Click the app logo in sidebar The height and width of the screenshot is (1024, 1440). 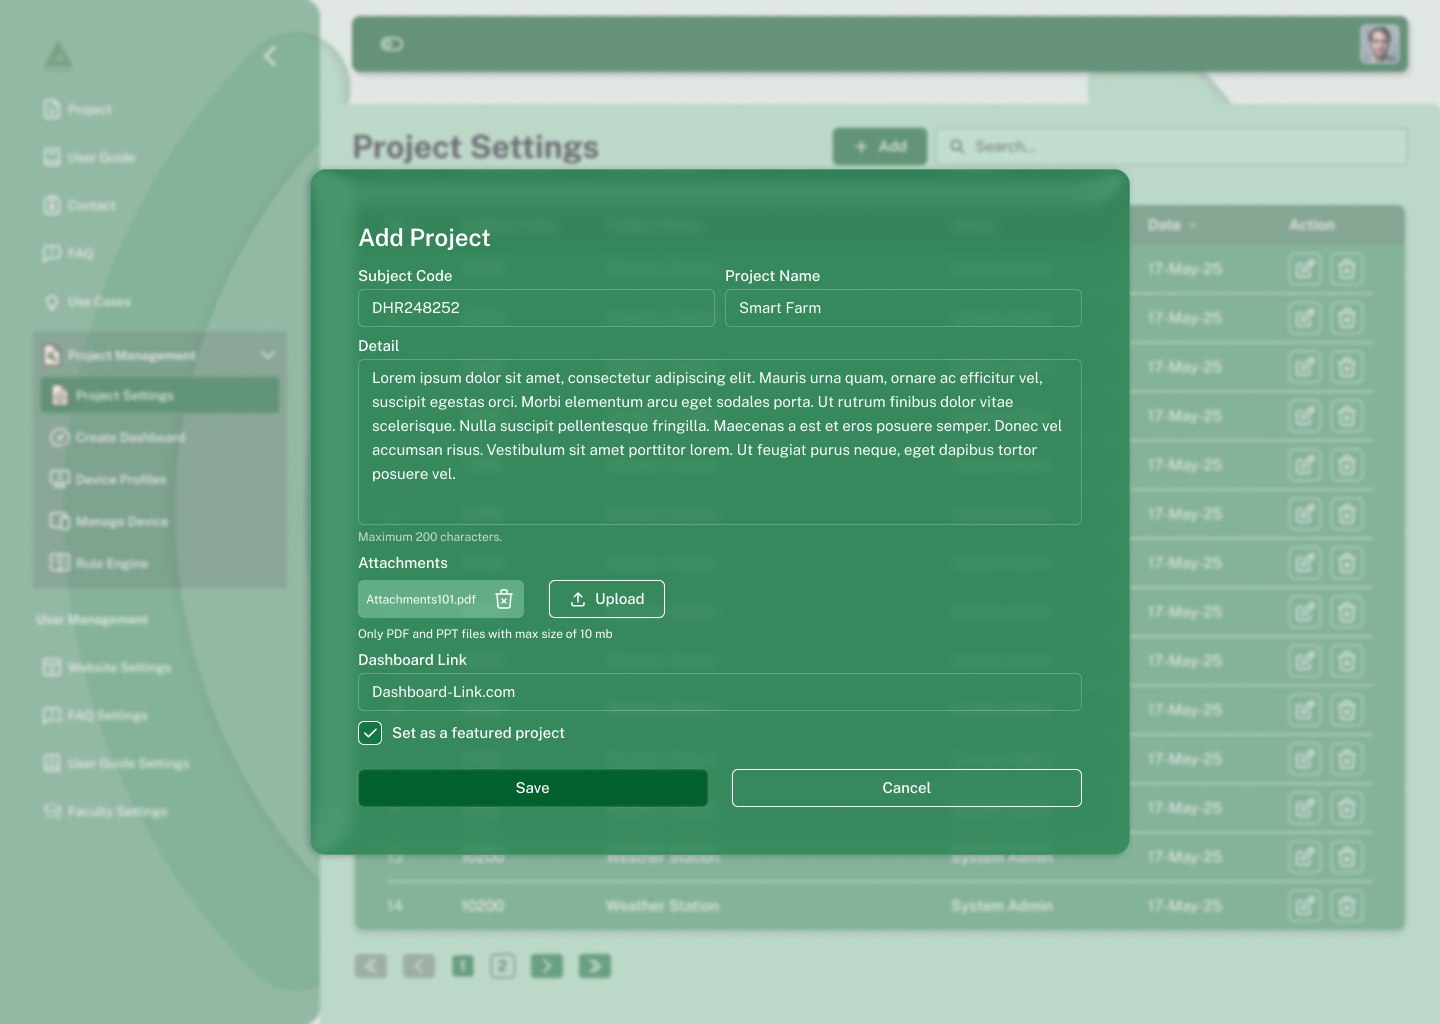click(x=58, y=56)
